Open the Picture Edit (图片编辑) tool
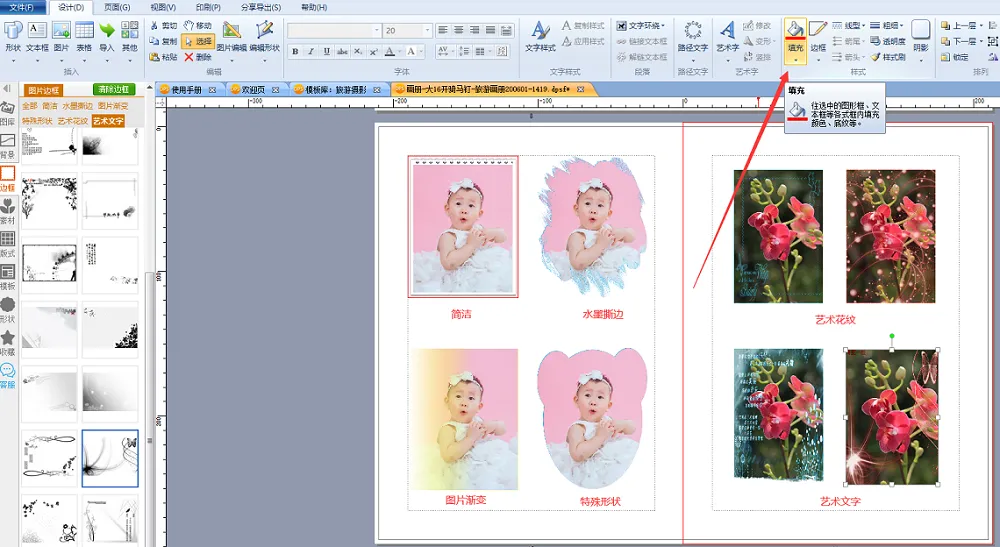The height and width of the screenshot is (547, 1000). 231,37
